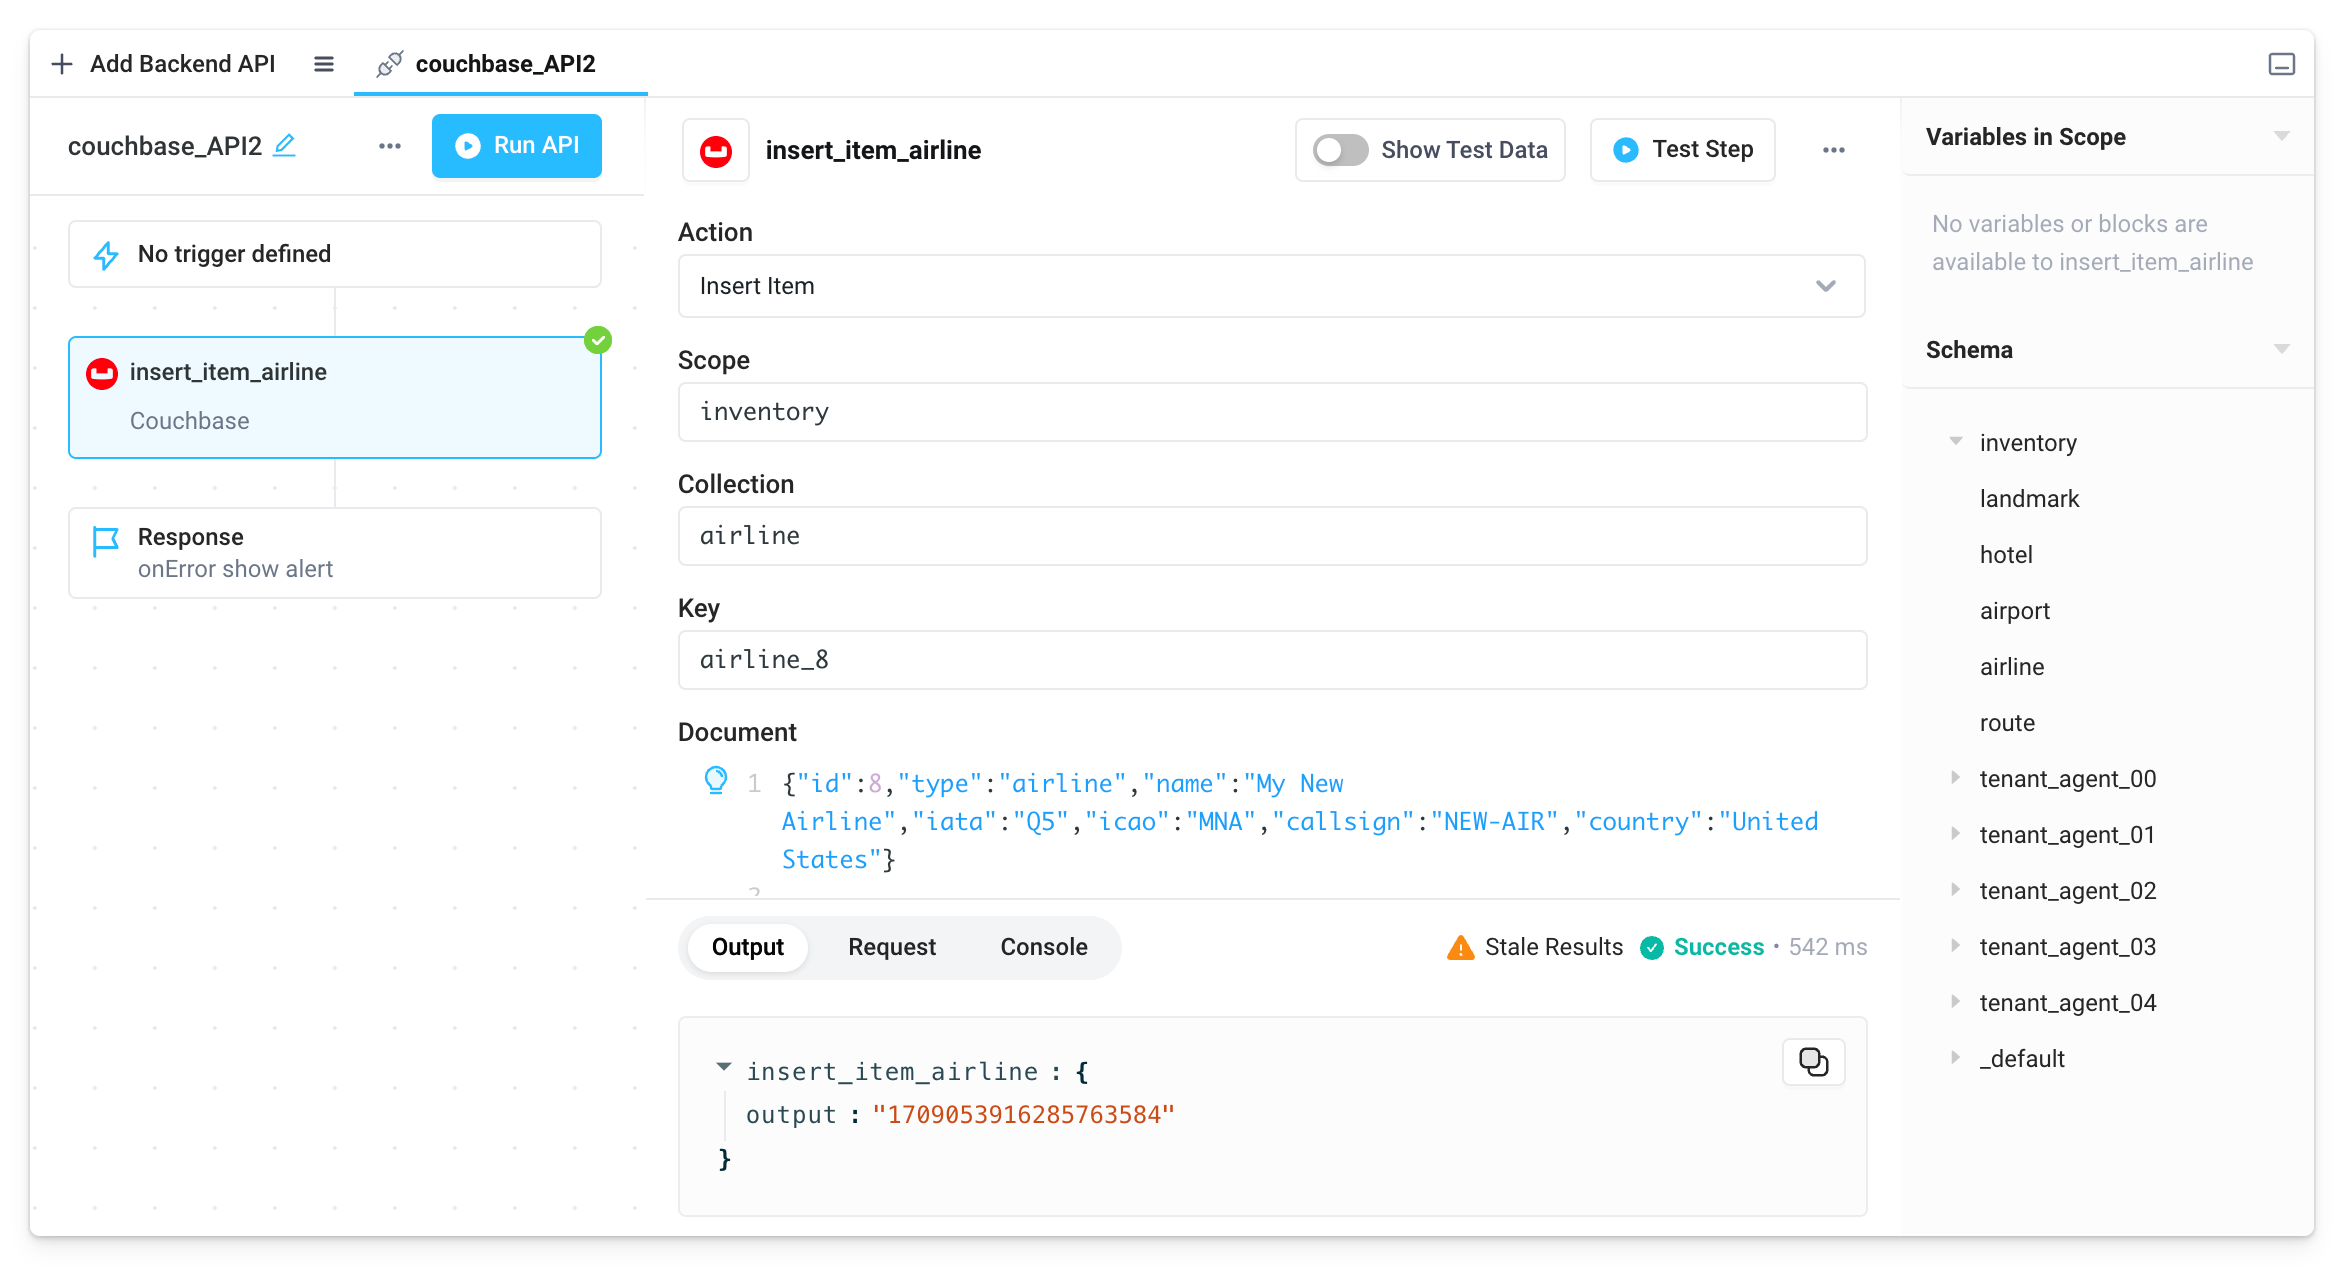This screenshot has width=2344, height=1266.
Task: Open the three-dot menu beside Test Step
Action: click(1834, 149)
